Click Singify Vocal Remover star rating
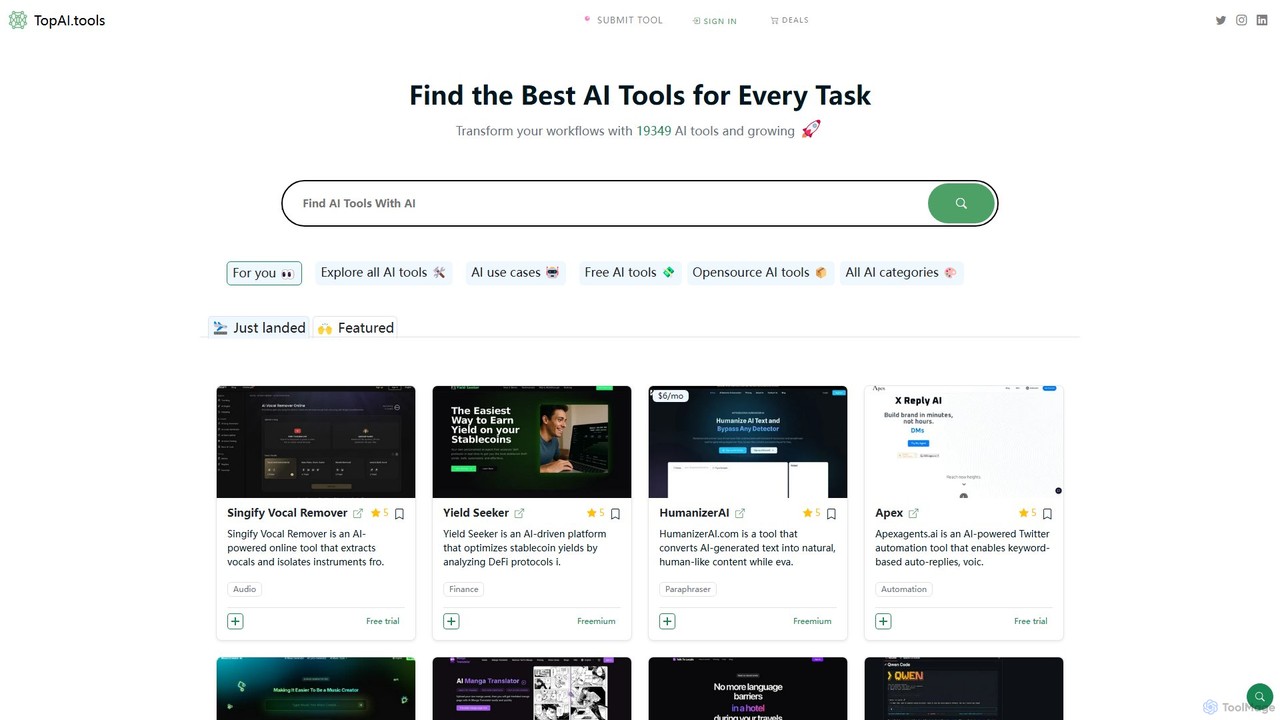This screenshot has height=720, width=1280. [379, 513]
